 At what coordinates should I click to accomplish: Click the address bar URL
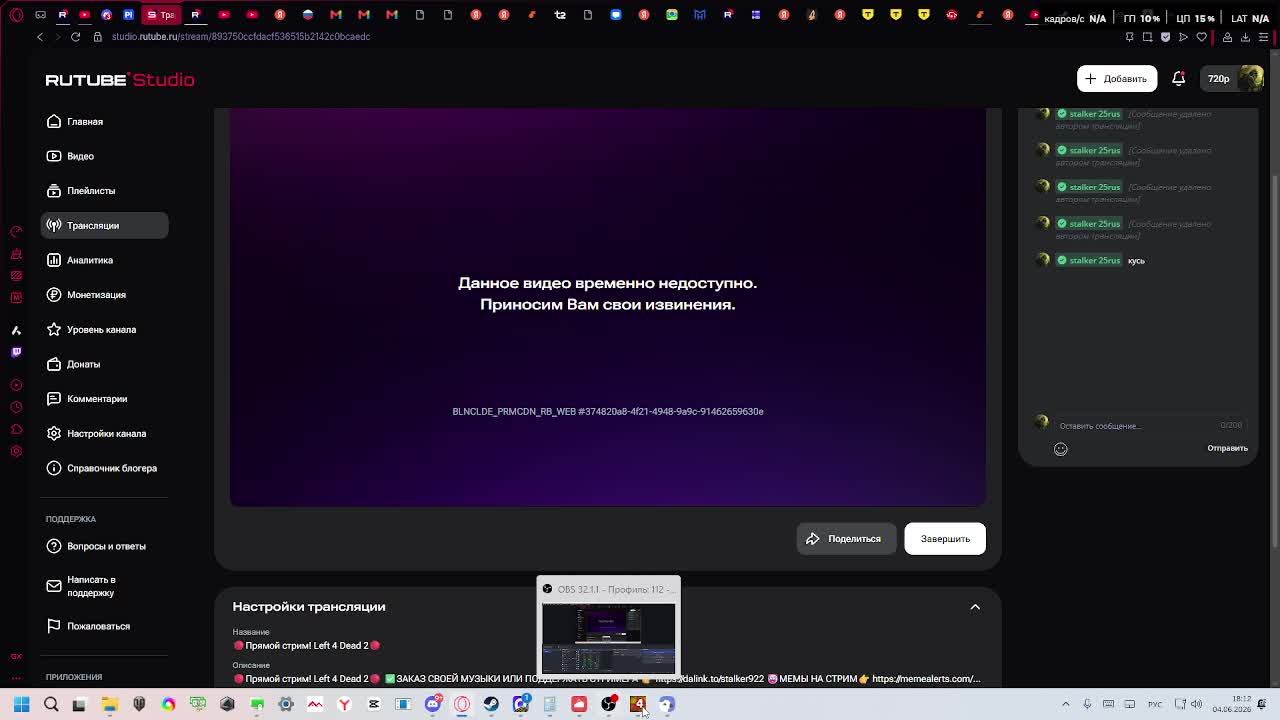(x=241, y=36)
